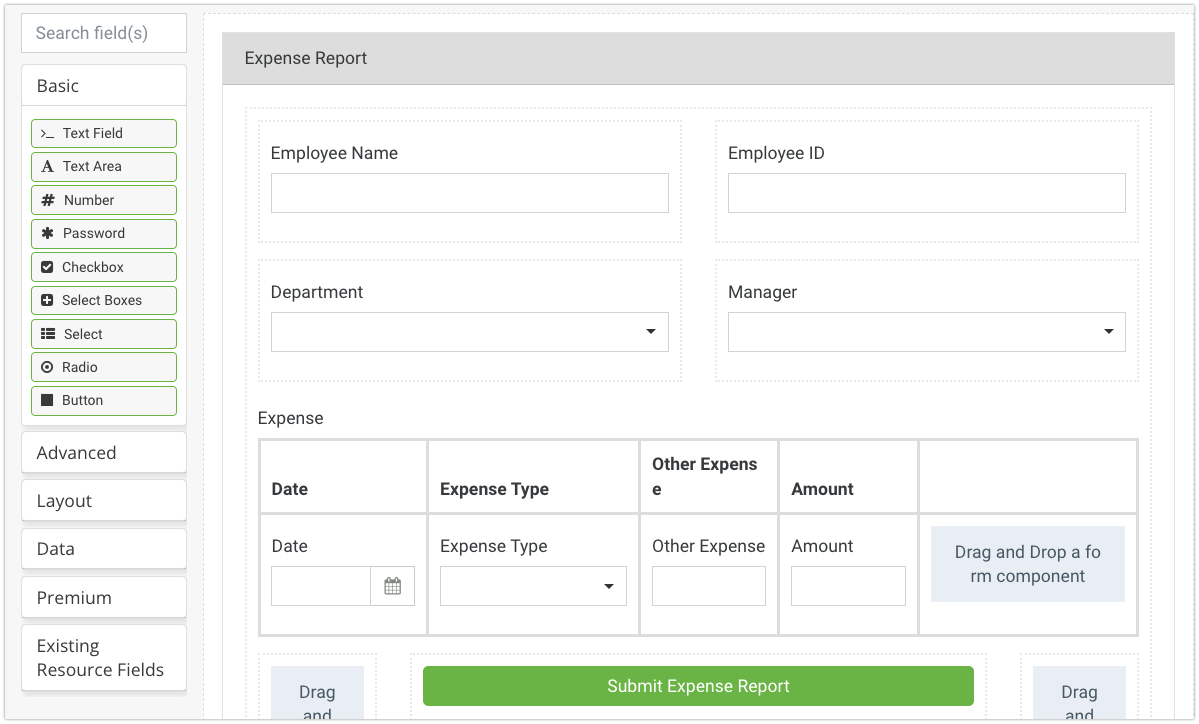Click the Text Field component icon

pos(47,133)
